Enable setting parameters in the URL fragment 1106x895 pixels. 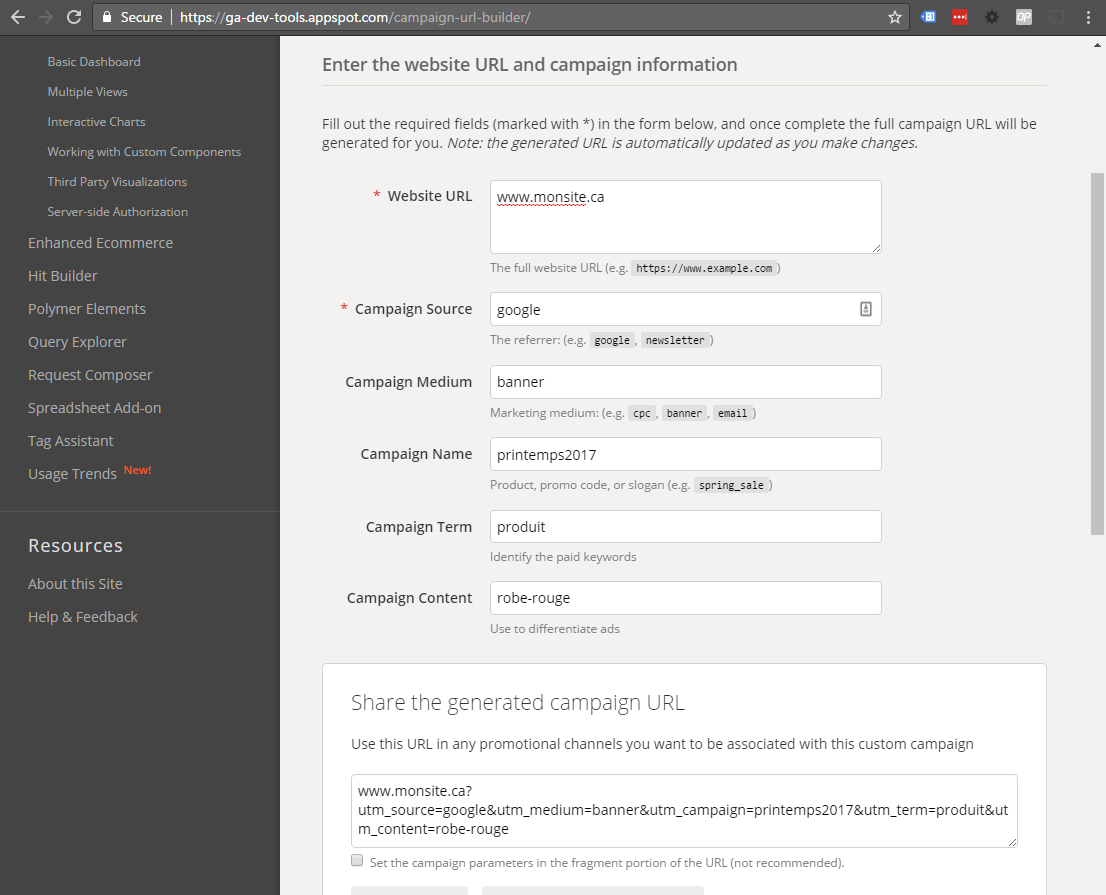(357, 861)
